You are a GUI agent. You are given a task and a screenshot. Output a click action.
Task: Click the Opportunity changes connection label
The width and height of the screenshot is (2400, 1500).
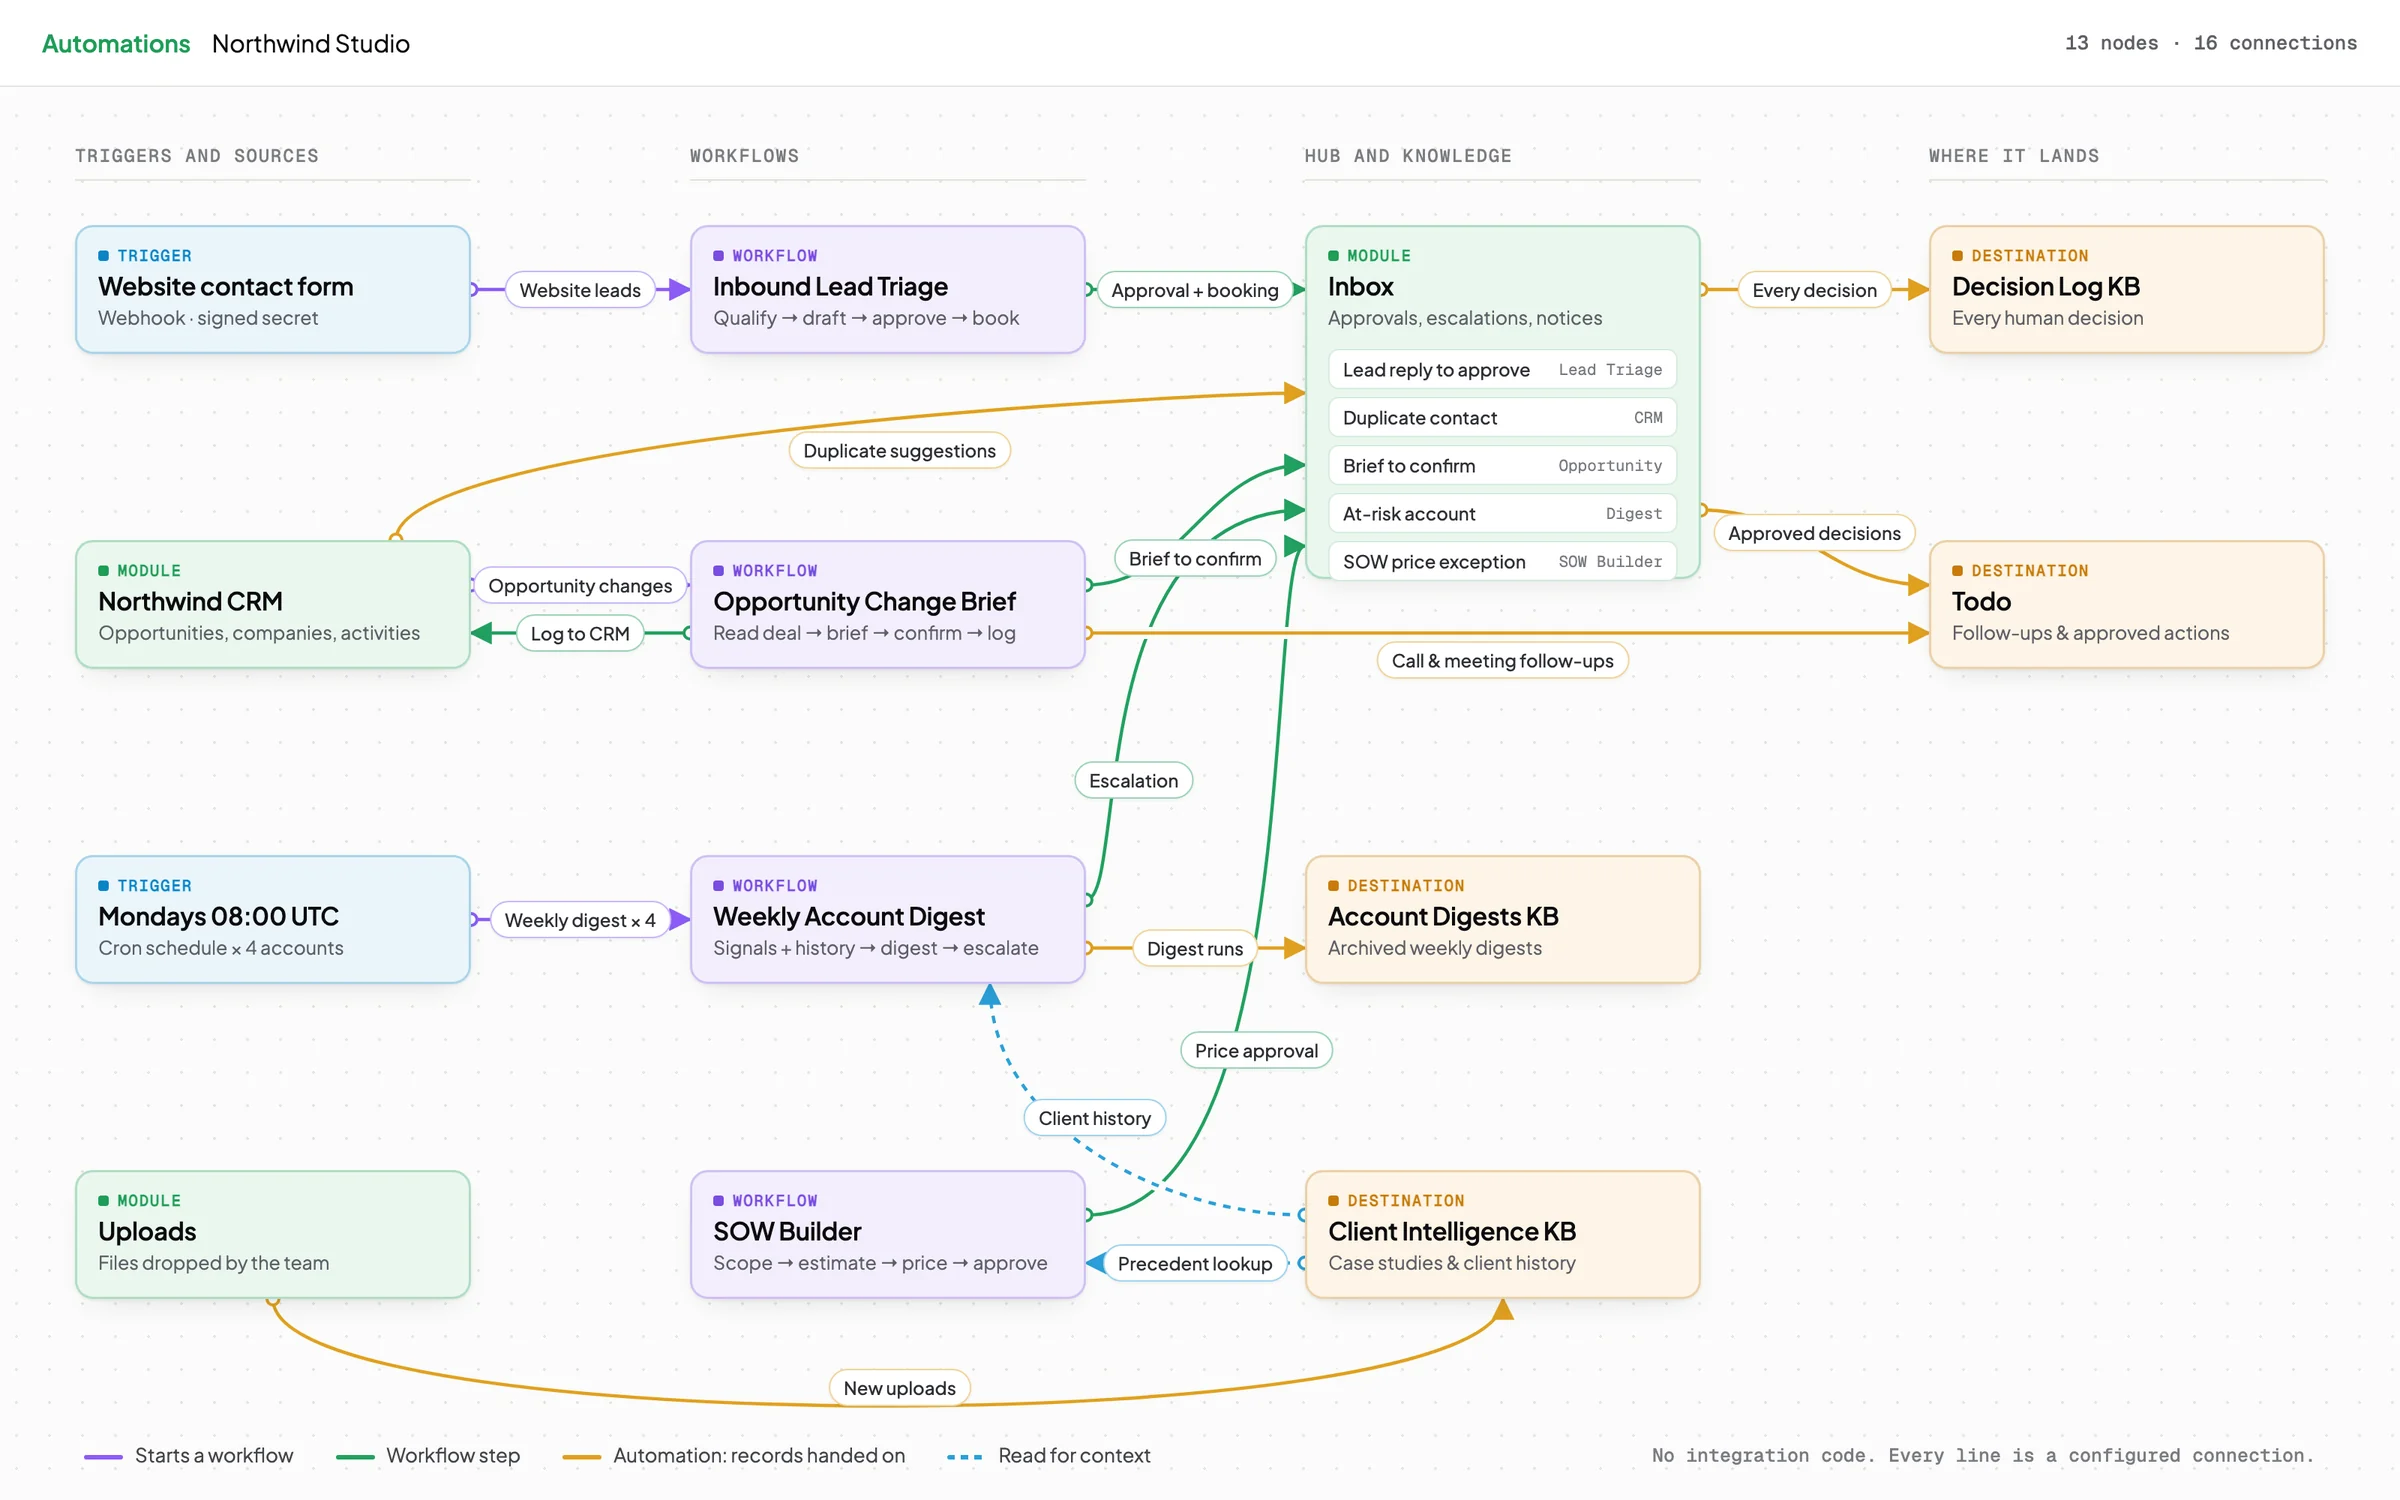coord(580,586)
